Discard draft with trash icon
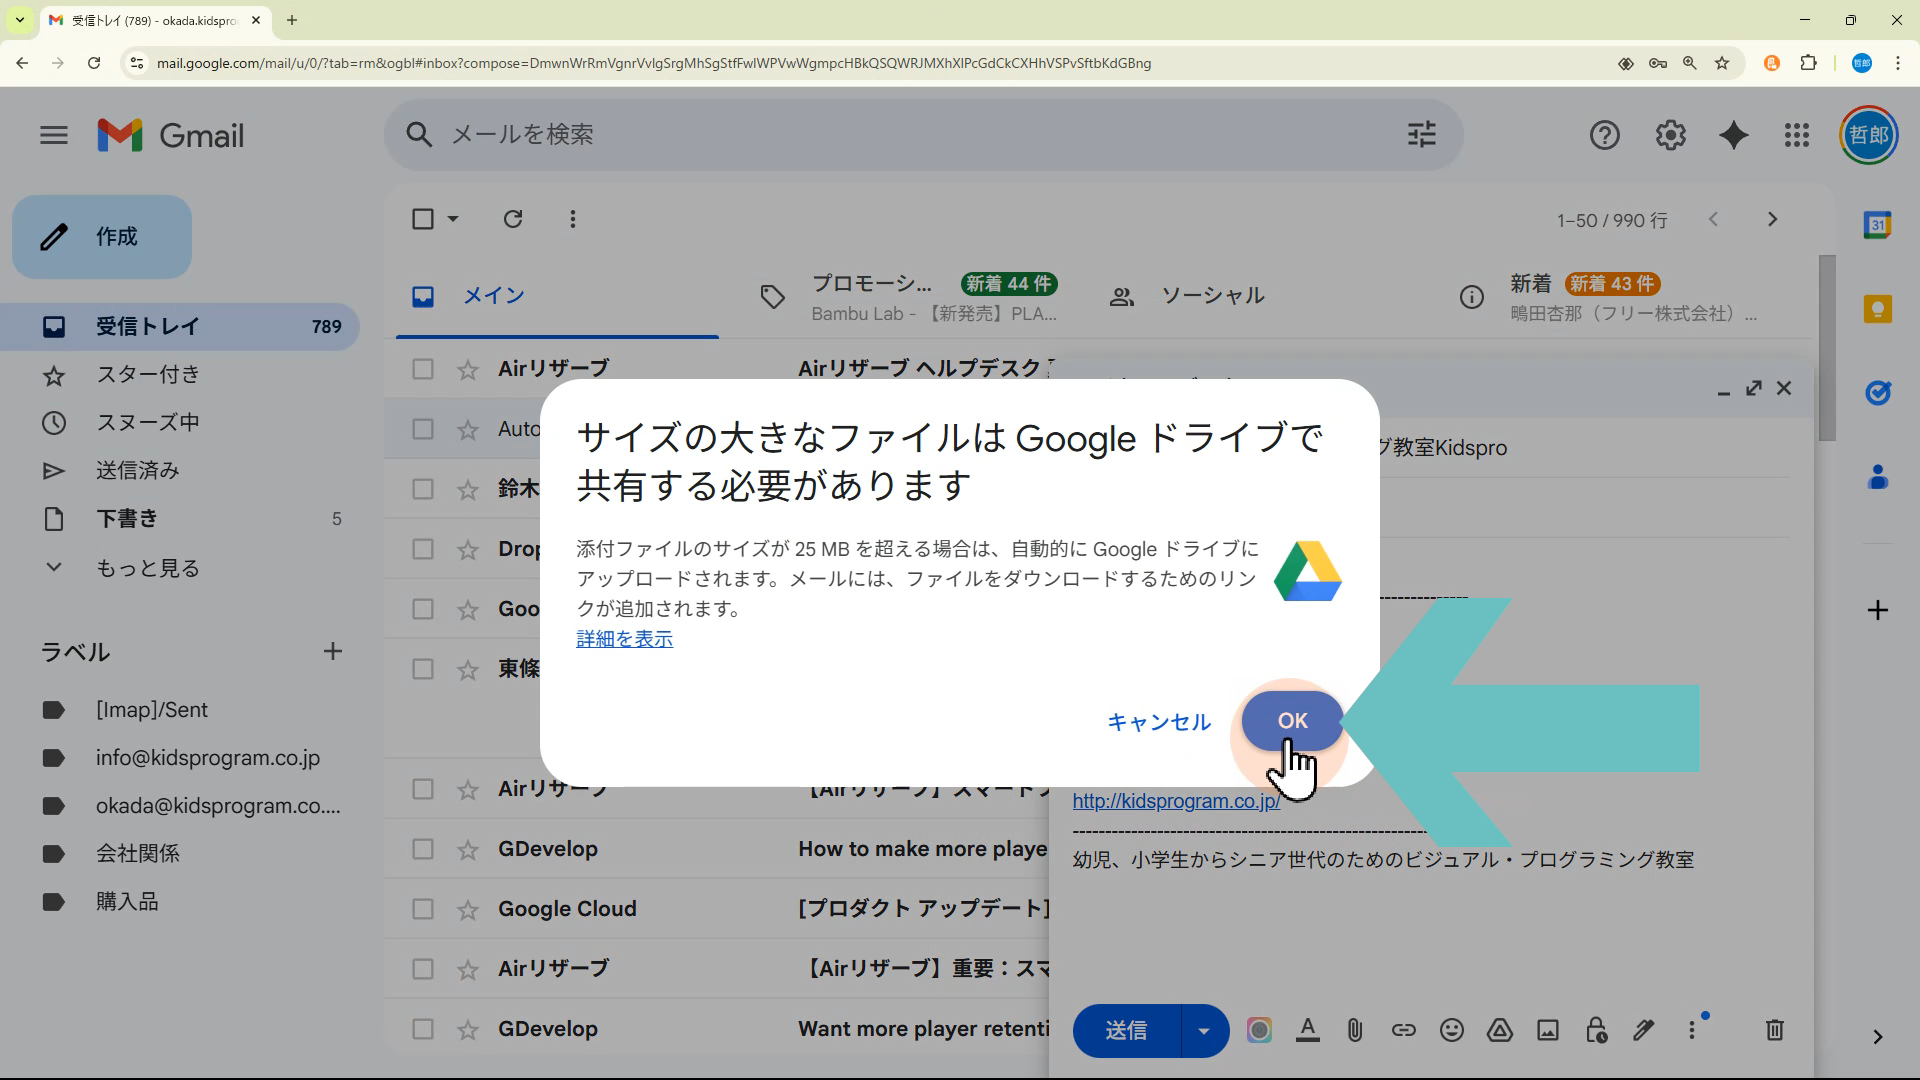Image resolution: width=1920 pixels, height=1080 pixels. [x=1774, y=1030]
